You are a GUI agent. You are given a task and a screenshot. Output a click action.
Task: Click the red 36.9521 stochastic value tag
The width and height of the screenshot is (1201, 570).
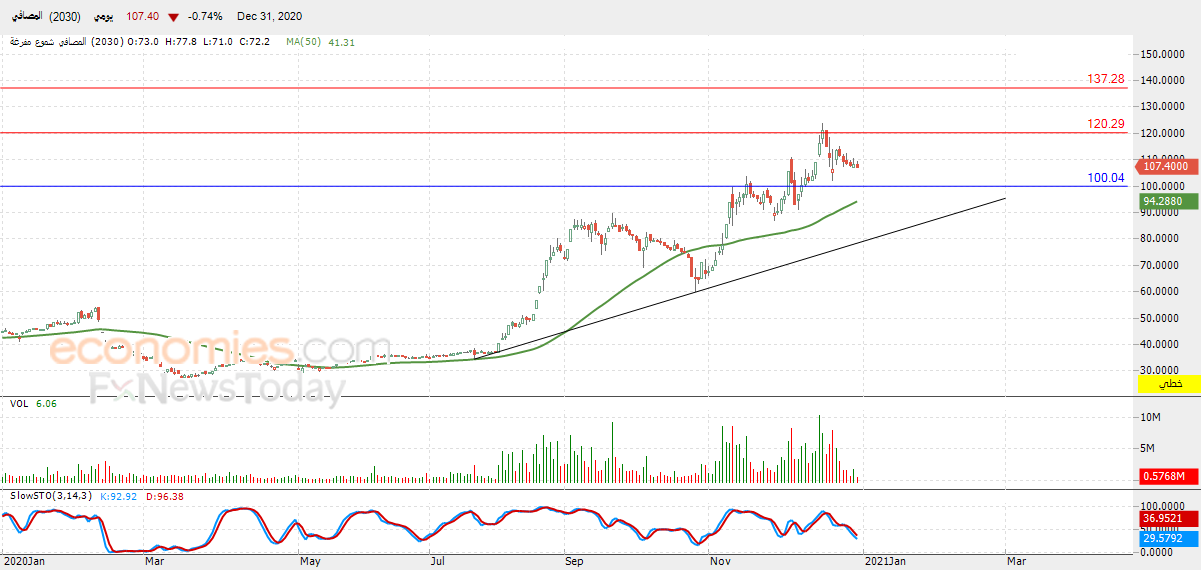(1164, 519)
